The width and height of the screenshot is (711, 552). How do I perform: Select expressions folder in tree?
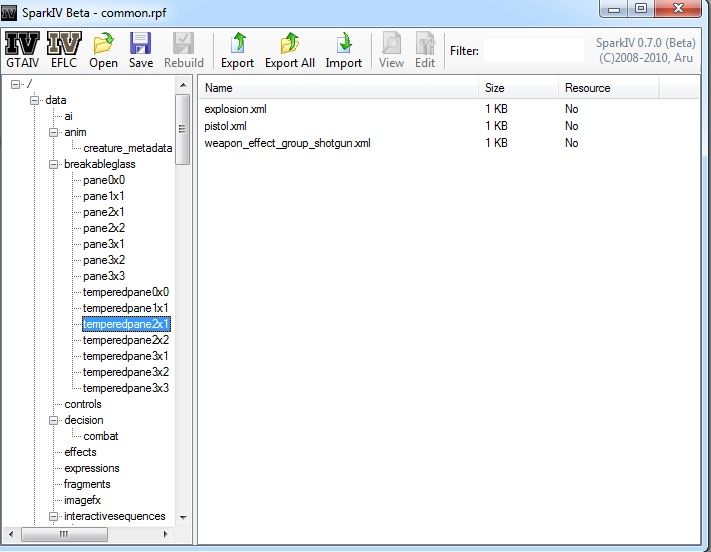point(92,468)
